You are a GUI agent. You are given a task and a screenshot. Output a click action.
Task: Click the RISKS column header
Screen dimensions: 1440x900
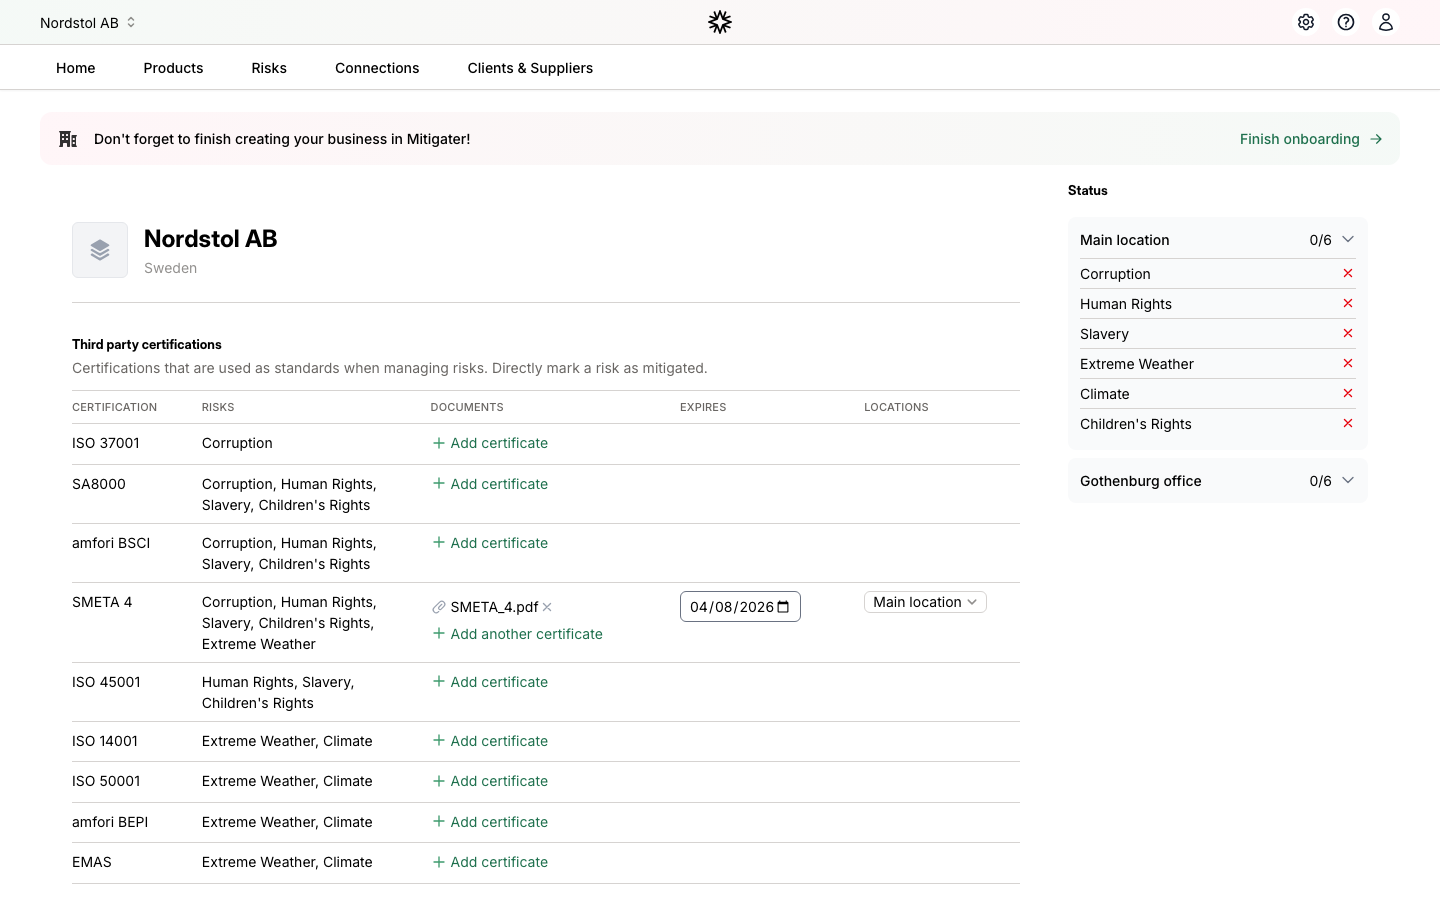click(218, 407)
